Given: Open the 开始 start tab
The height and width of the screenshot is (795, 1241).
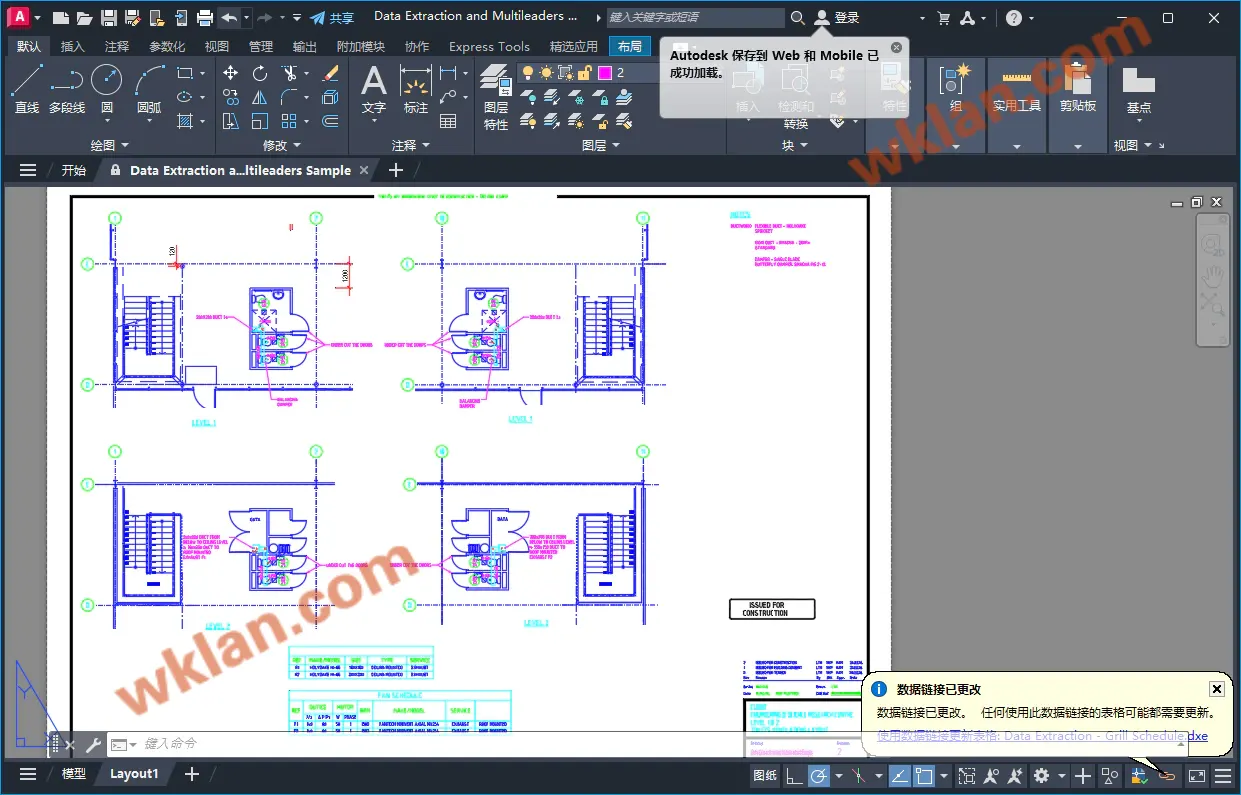Looking at the screenshot, I should (x=73, y=171).
